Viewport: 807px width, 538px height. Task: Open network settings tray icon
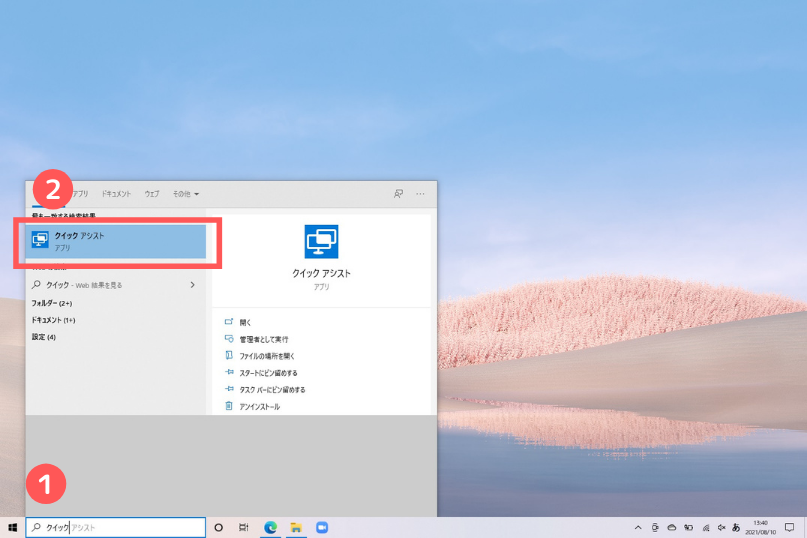tap(706, 528)
